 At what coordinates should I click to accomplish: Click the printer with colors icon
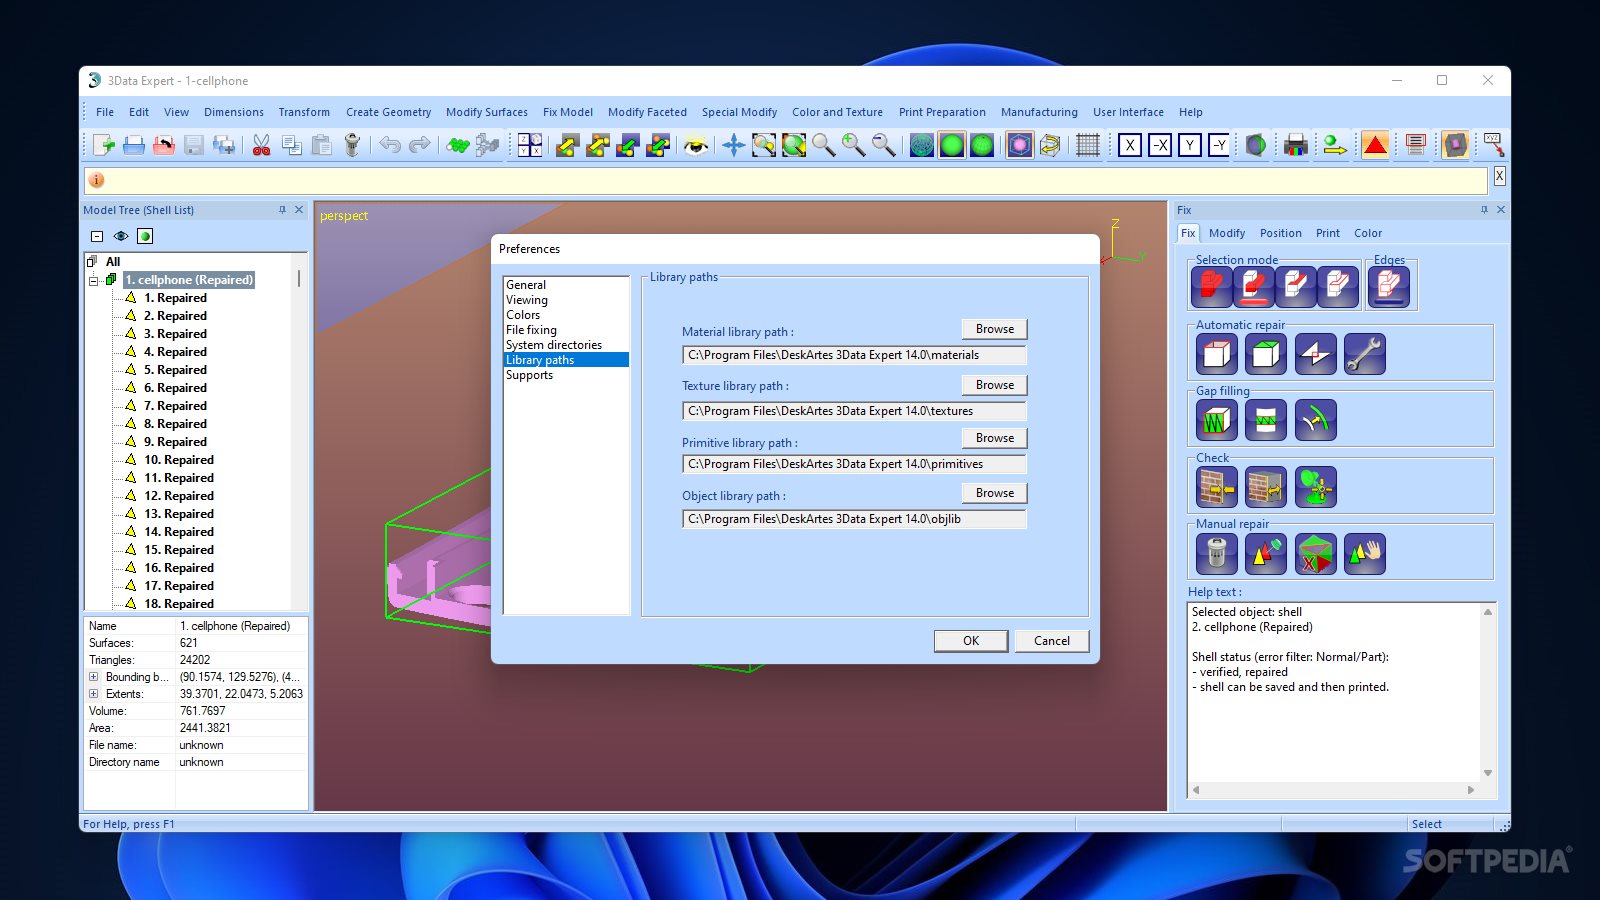[1296, 145]
